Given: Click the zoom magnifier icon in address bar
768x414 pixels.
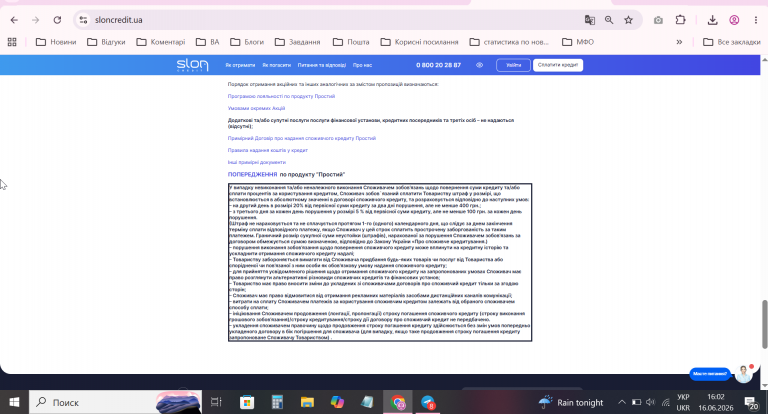Looking at the screenshot, I should pyautogui.click(x=609, y=20).
